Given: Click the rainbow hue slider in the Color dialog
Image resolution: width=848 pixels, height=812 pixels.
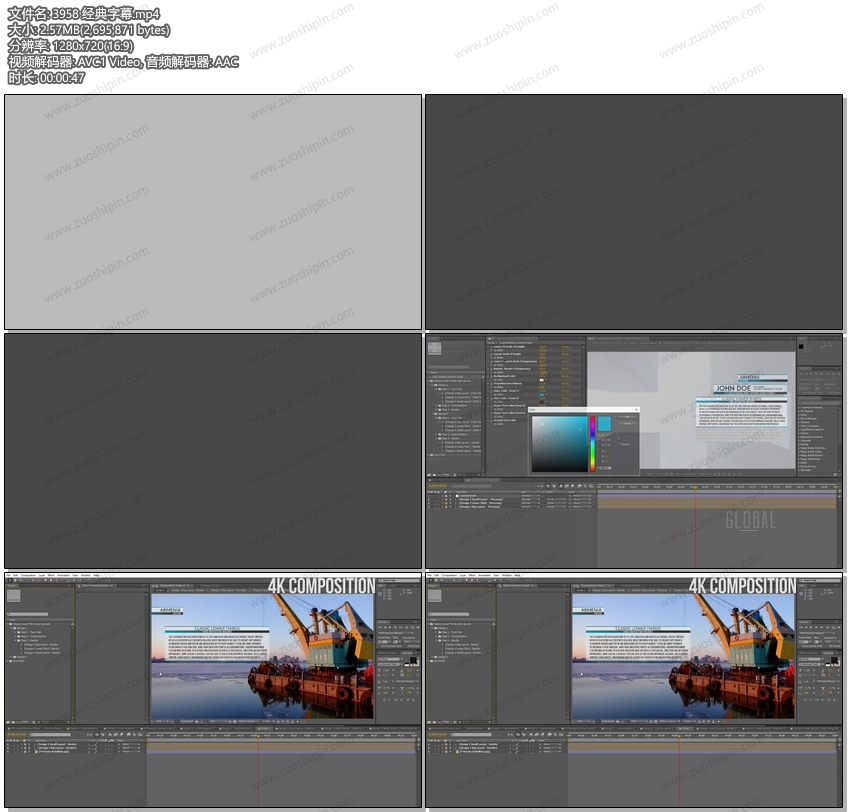Looking at the screenshot, I should click(592, 444).
